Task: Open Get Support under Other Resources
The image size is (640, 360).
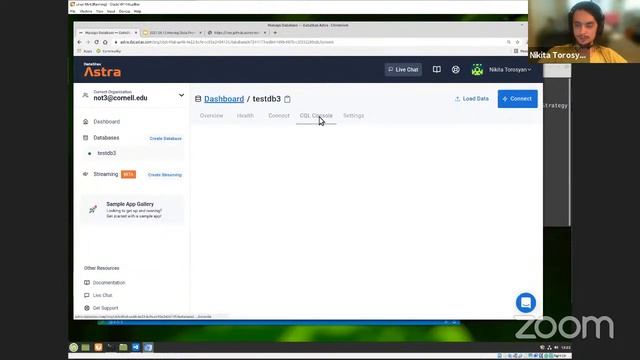Action: (105, 308)
